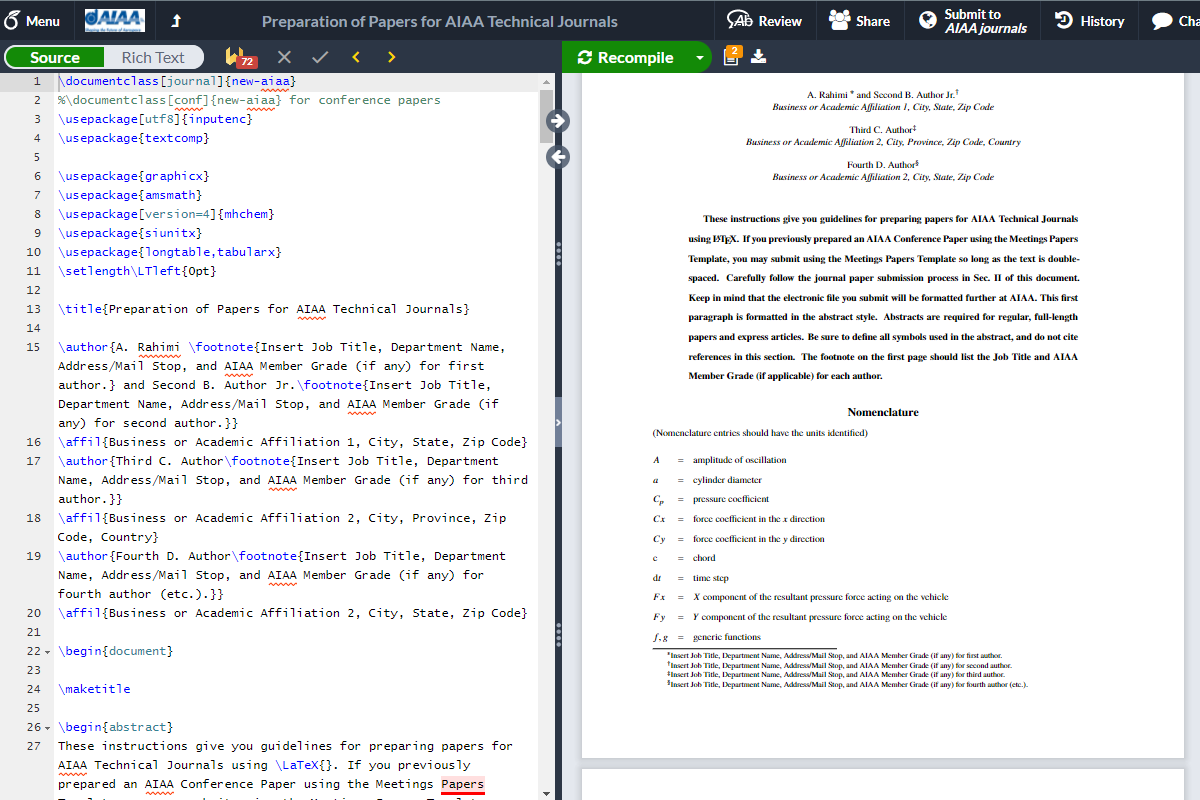Click the AIAA logo
The height and width of the screenshot is (800, 1200).
[114, 20]
